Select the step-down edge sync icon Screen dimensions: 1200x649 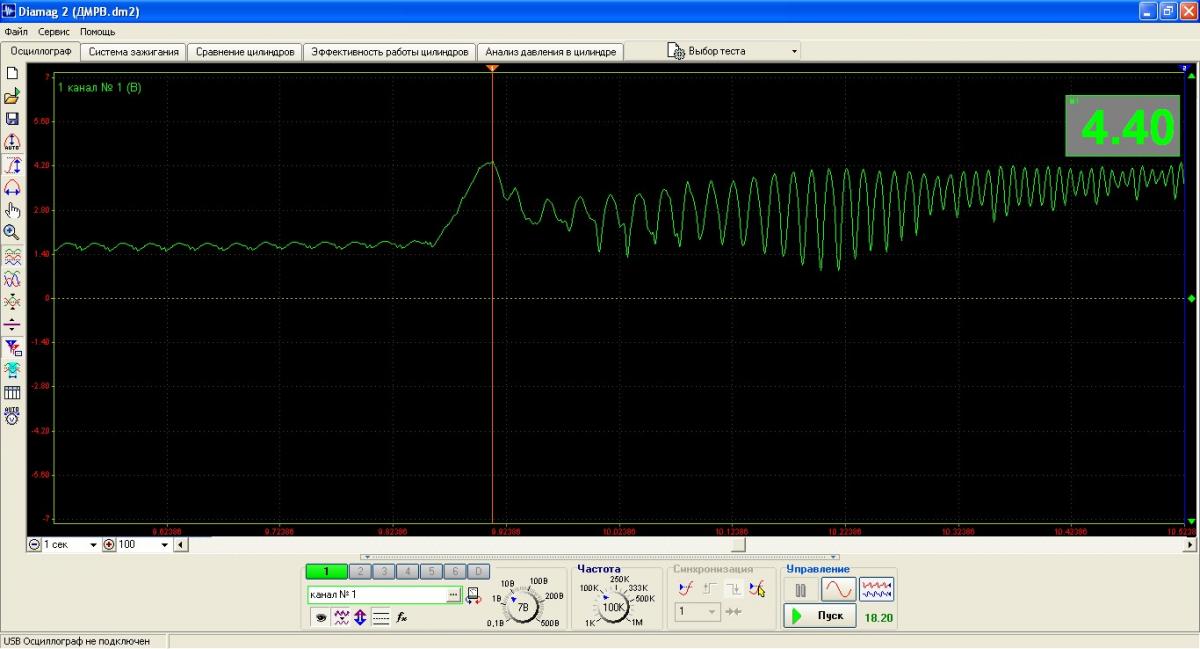tap(733, 588)
